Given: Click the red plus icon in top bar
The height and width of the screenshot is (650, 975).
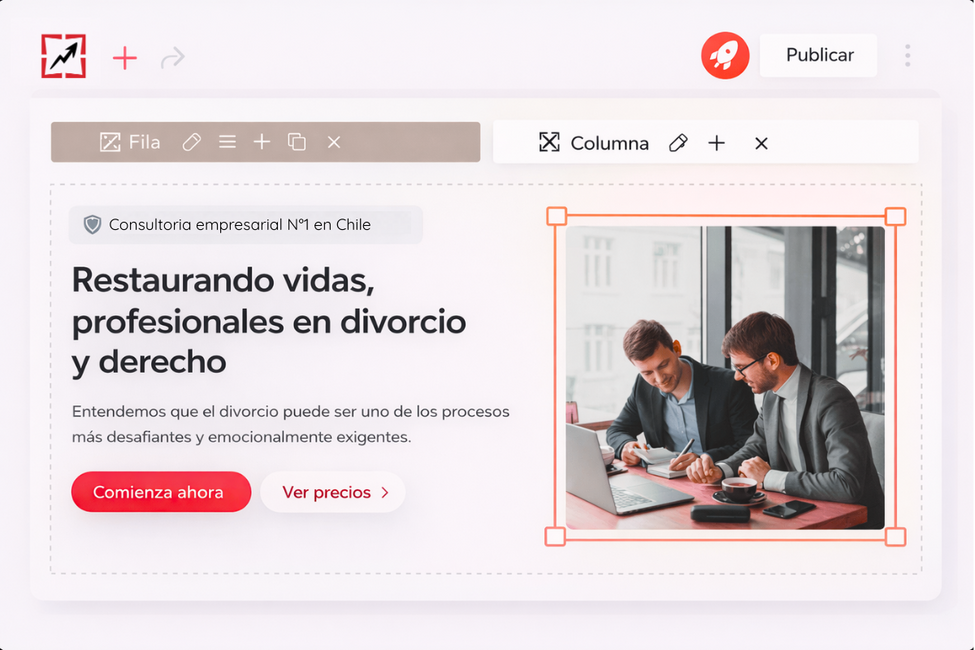Looking at the screenshot, I should click(x=125, y=57).
